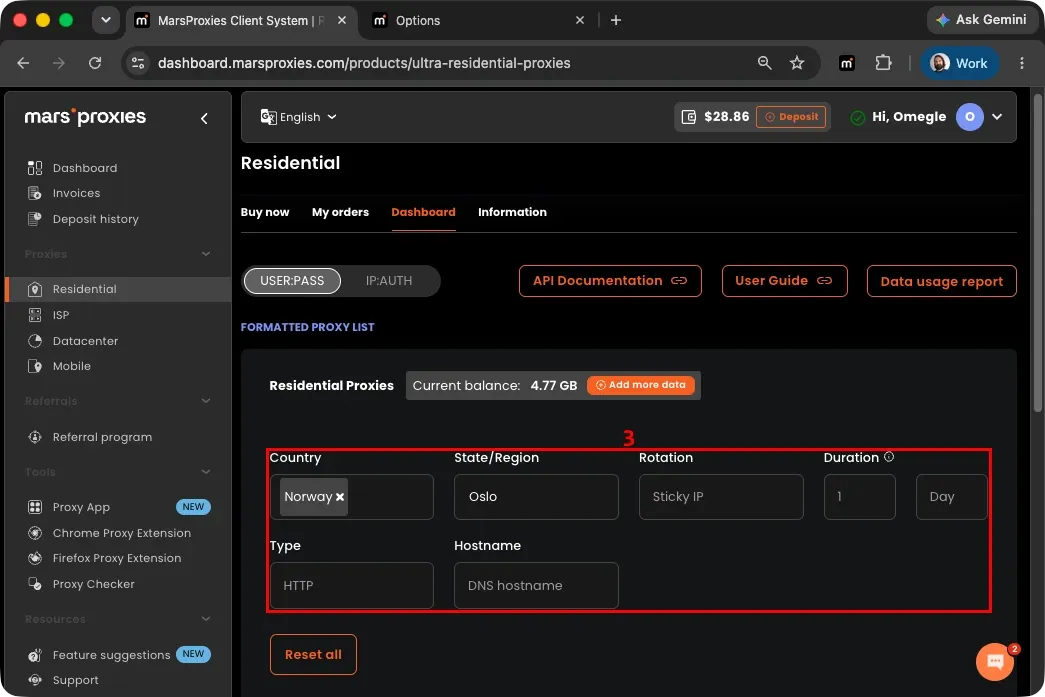Switch to the Information tab
Viewport: 1045px width, 697px height.
pos(512,213)
